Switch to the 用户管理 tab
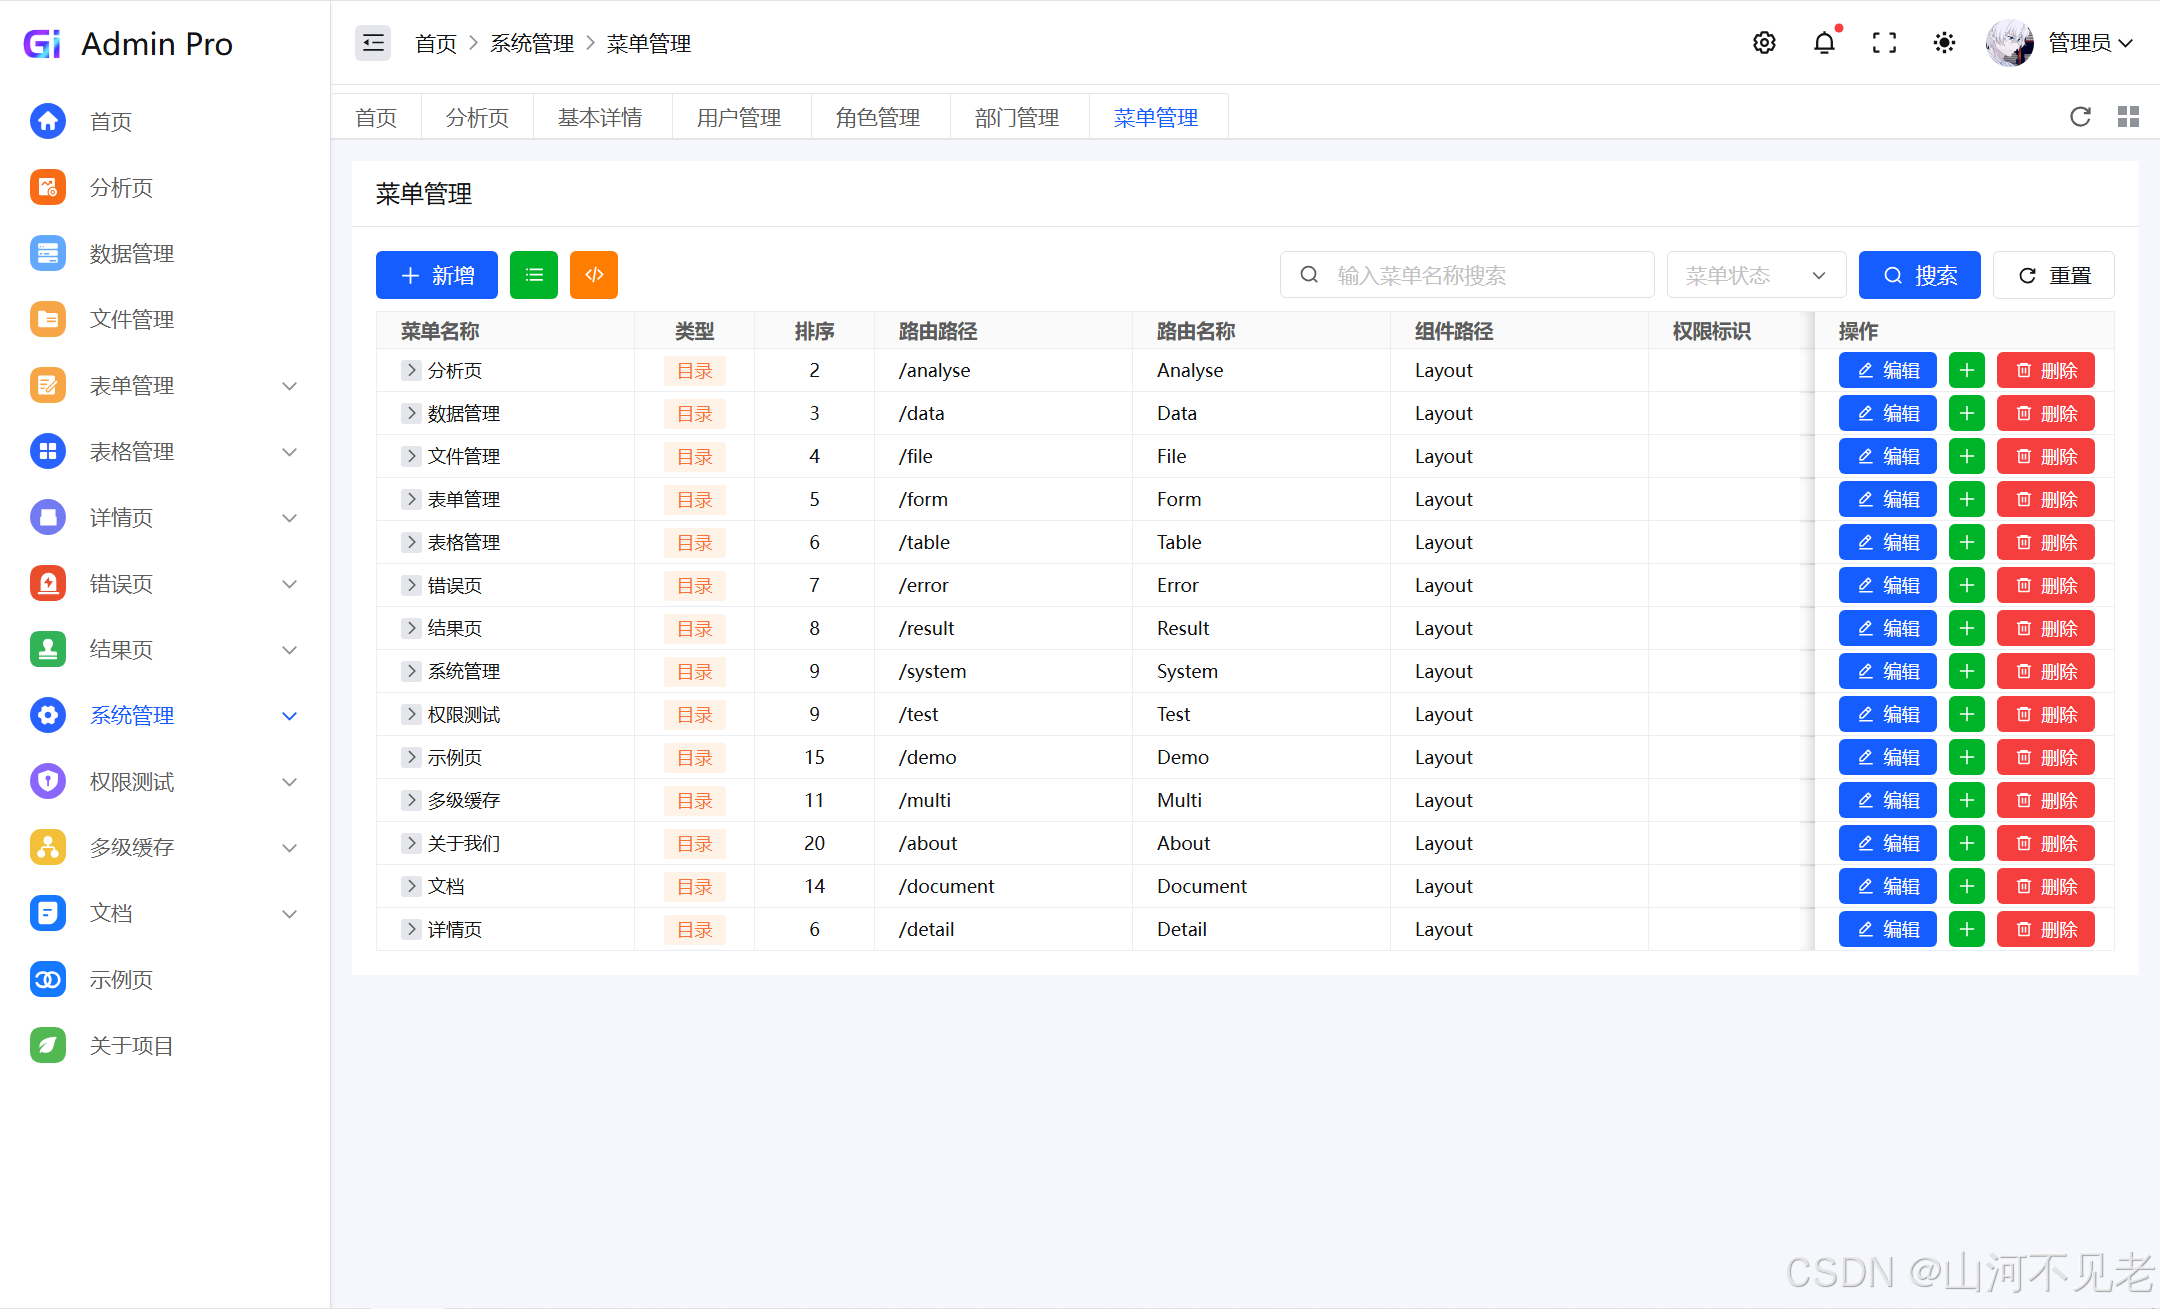 coord(739,118)
